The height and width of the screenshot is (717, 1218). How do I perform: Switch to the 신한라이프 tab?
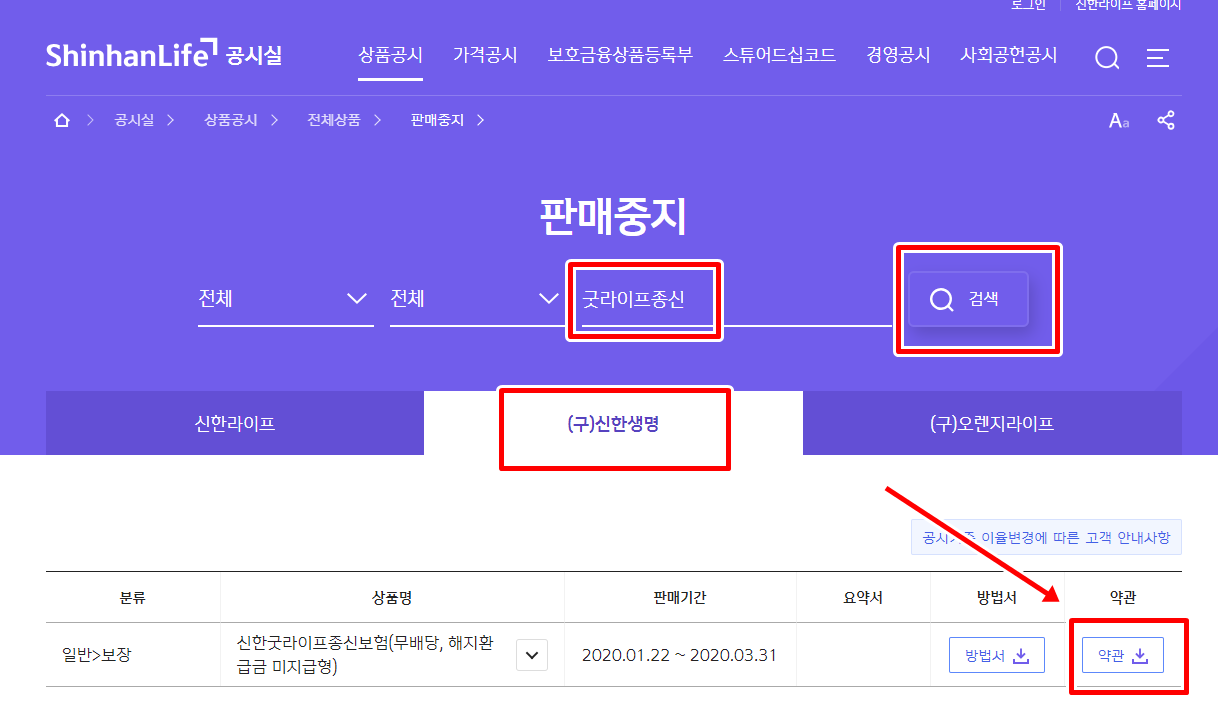point(235,423)
